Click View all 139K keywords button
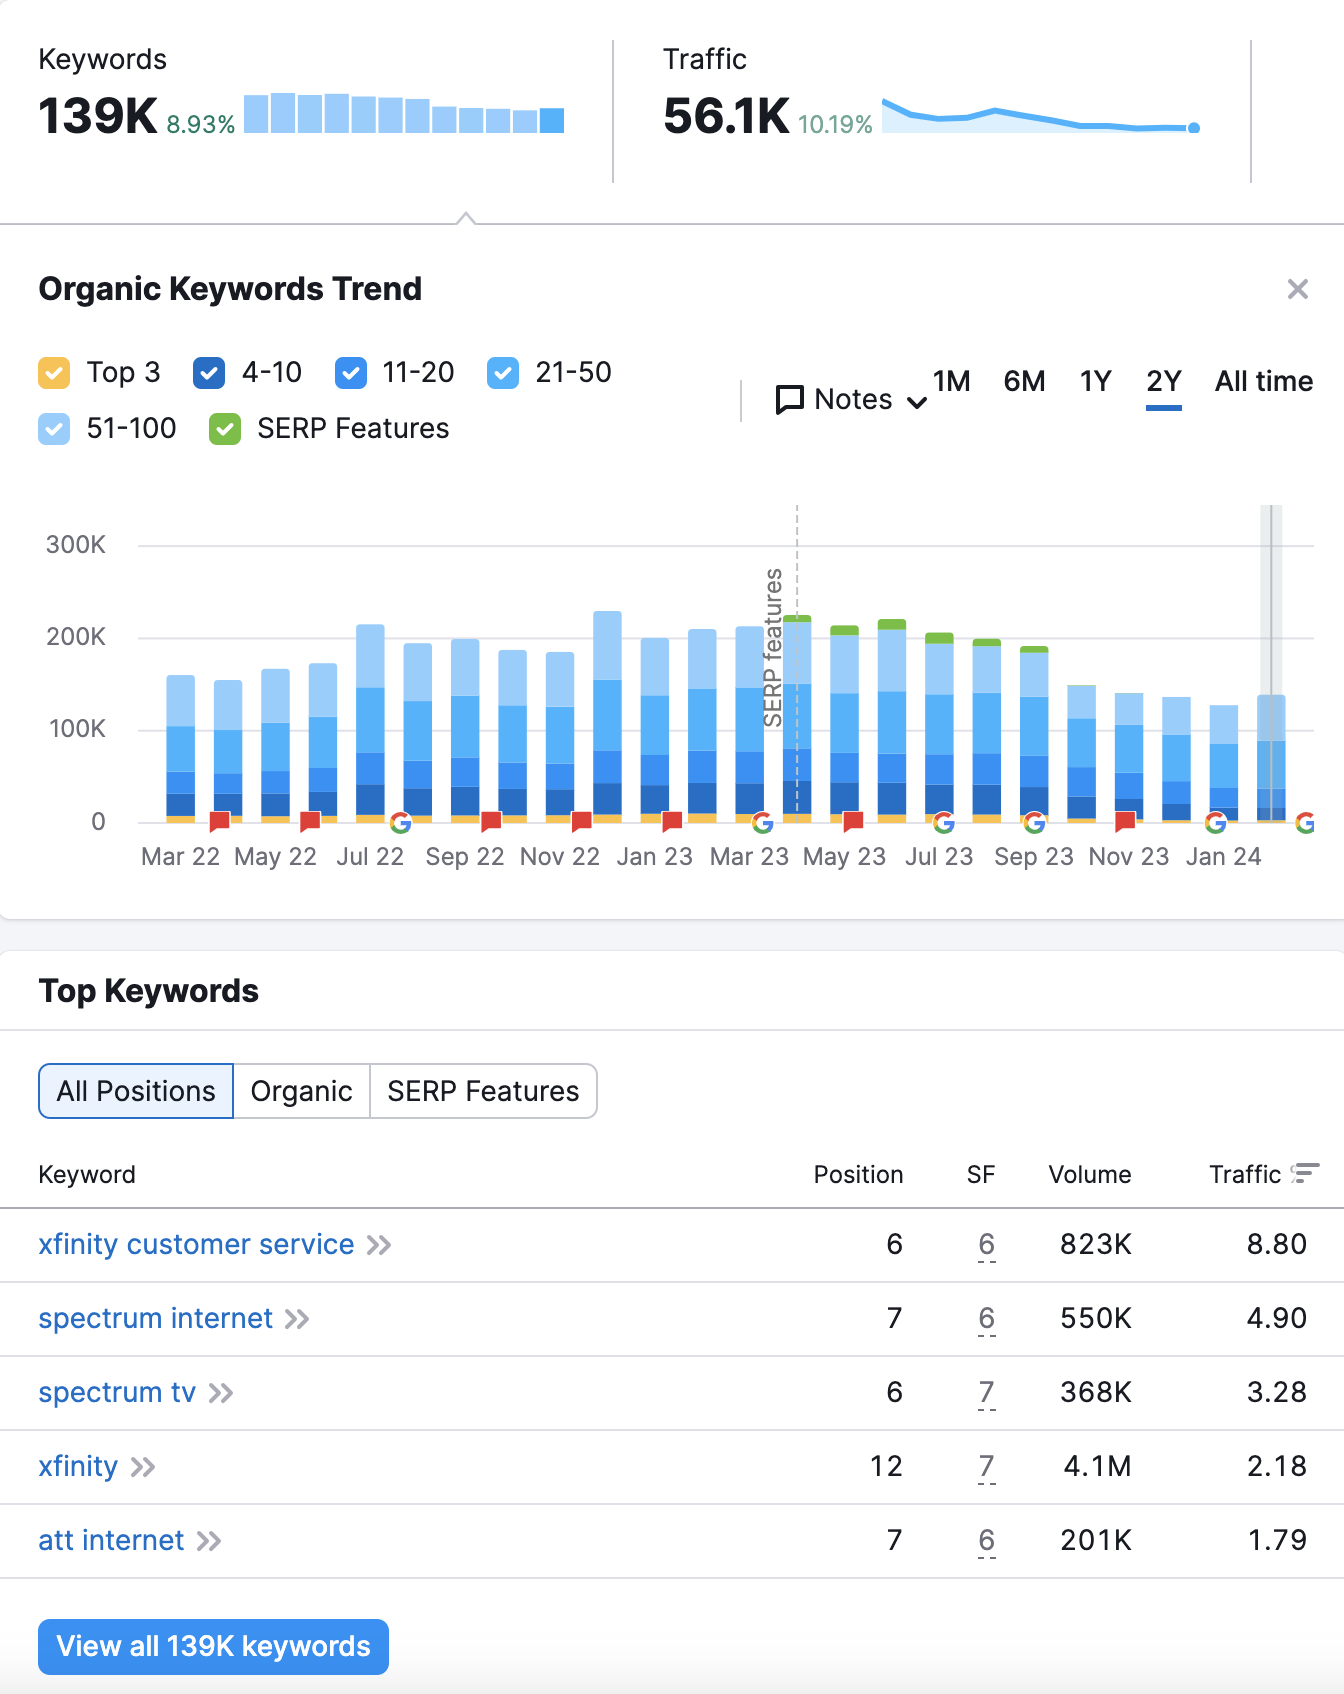Screen dimensions: 1344x1694 click(x=213, y=1646)
